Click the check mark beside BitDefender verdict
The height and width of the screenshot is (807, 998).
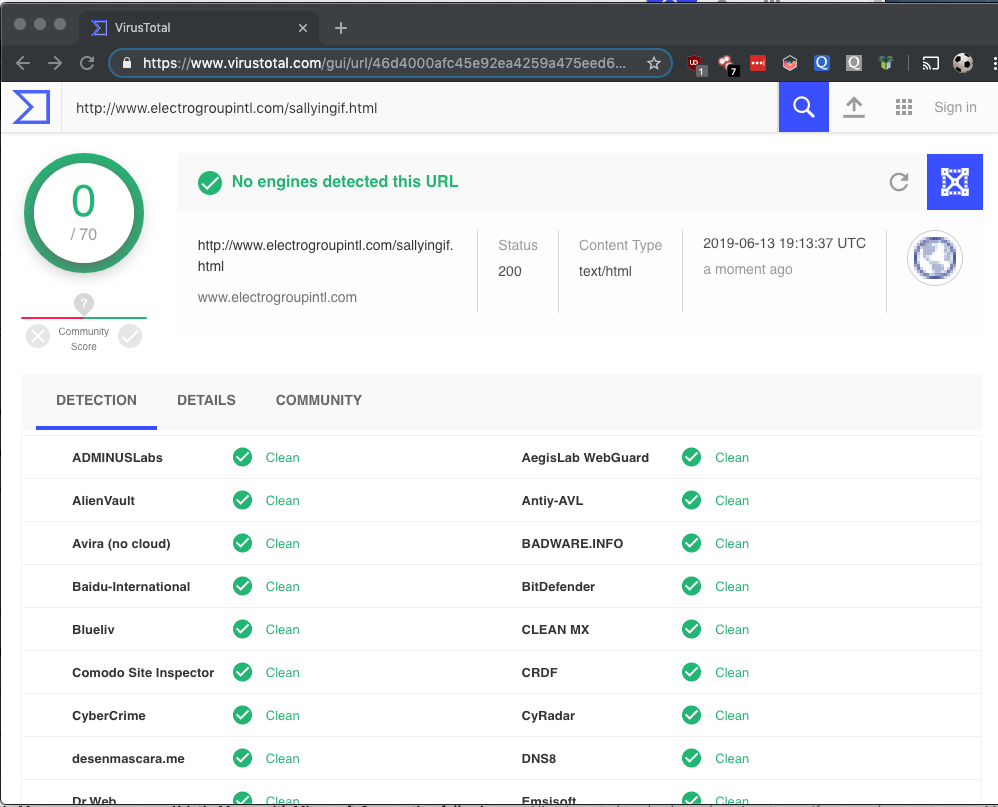pos(691,586)
